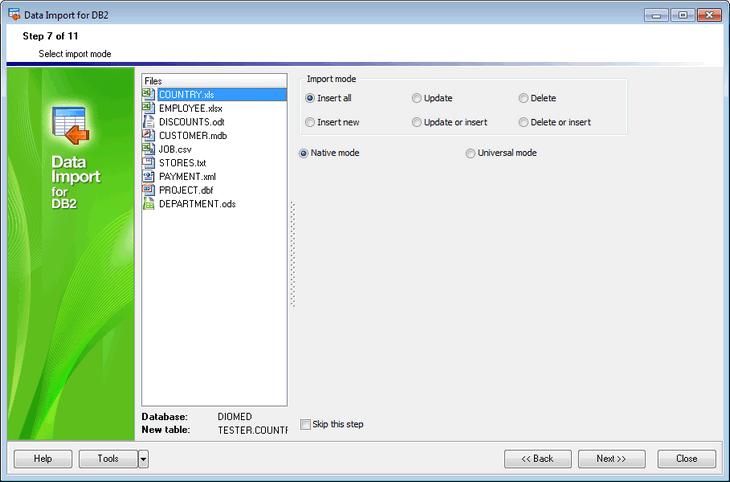Image resolution: width=730 pixels, height=482 pixels.
Task: Return to previous step with << Back
Action: point(538,459)
